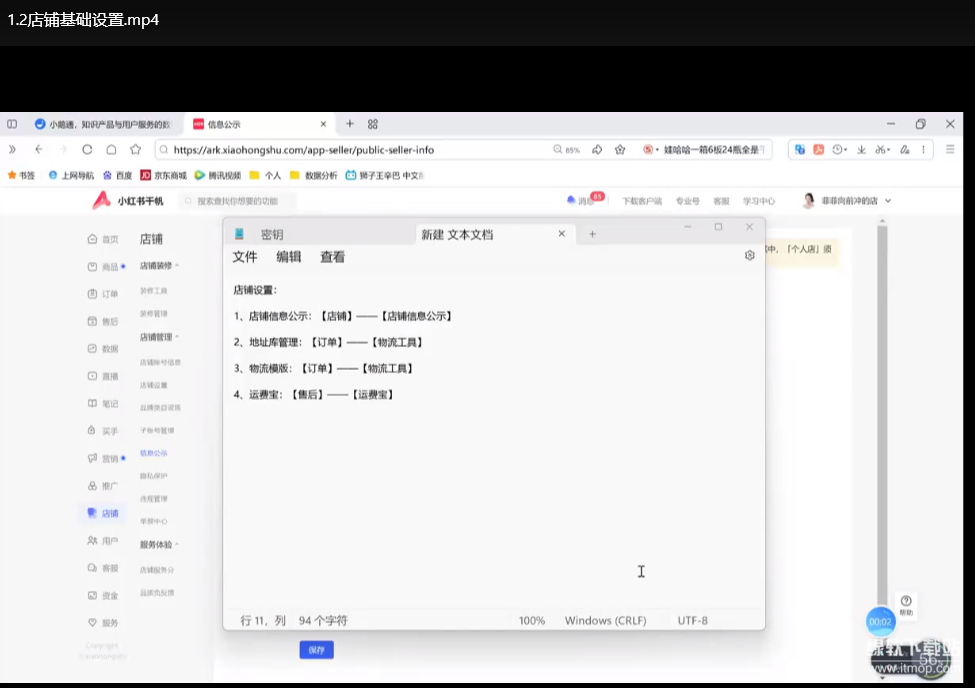This screenshot has height=688, width=975.
Task: Add a new Notepad tab
Action: pyautogui.click(x=592, y=234)
